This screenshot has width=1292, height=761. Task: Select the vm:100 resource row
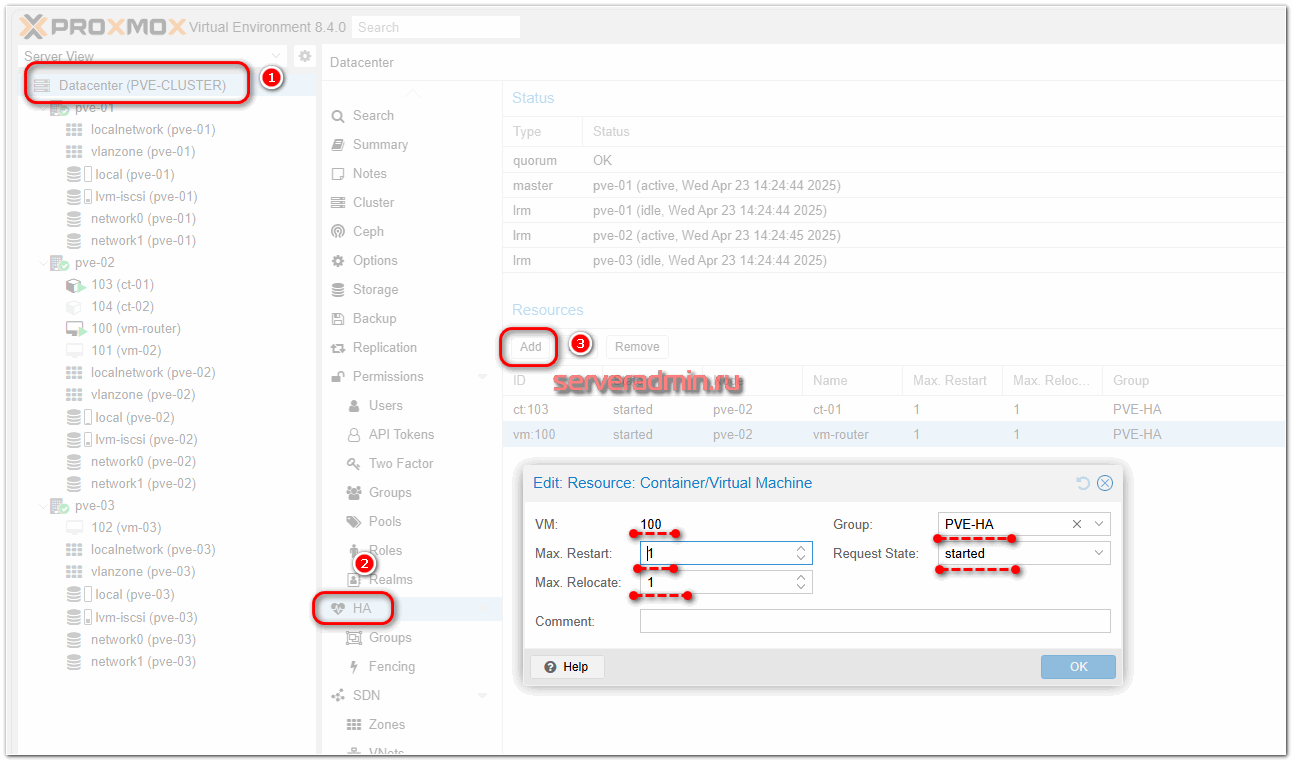click(x=894, y=434)
